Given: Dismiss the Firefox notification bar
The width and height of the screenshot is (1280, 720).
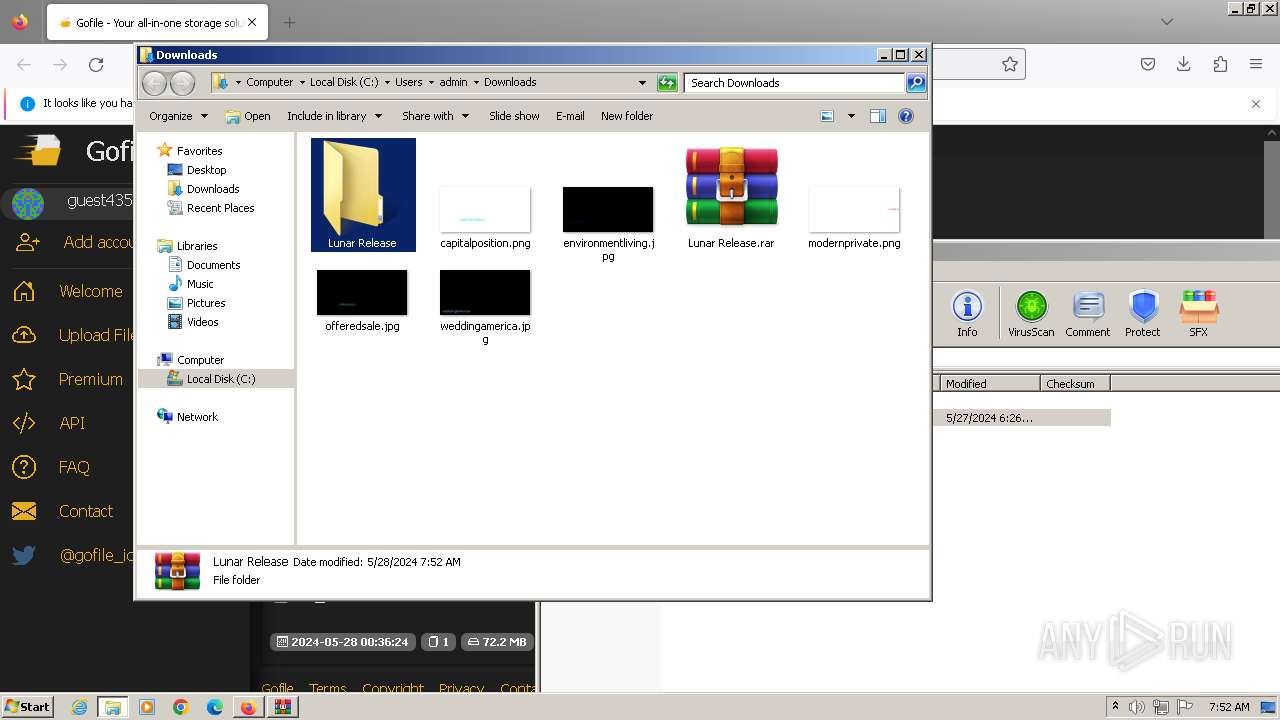Looking at the screenshot, I should [1256, 103].
